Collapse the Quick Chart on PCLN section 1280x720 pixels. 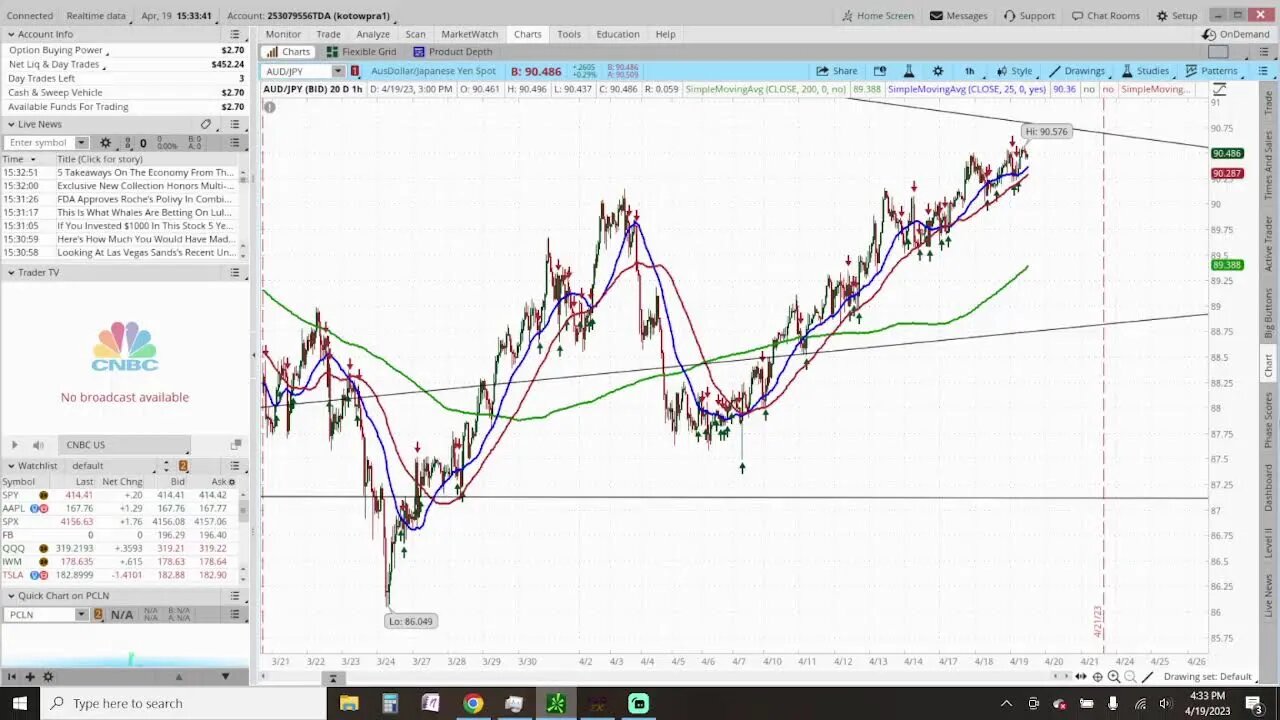coord(11,595)
